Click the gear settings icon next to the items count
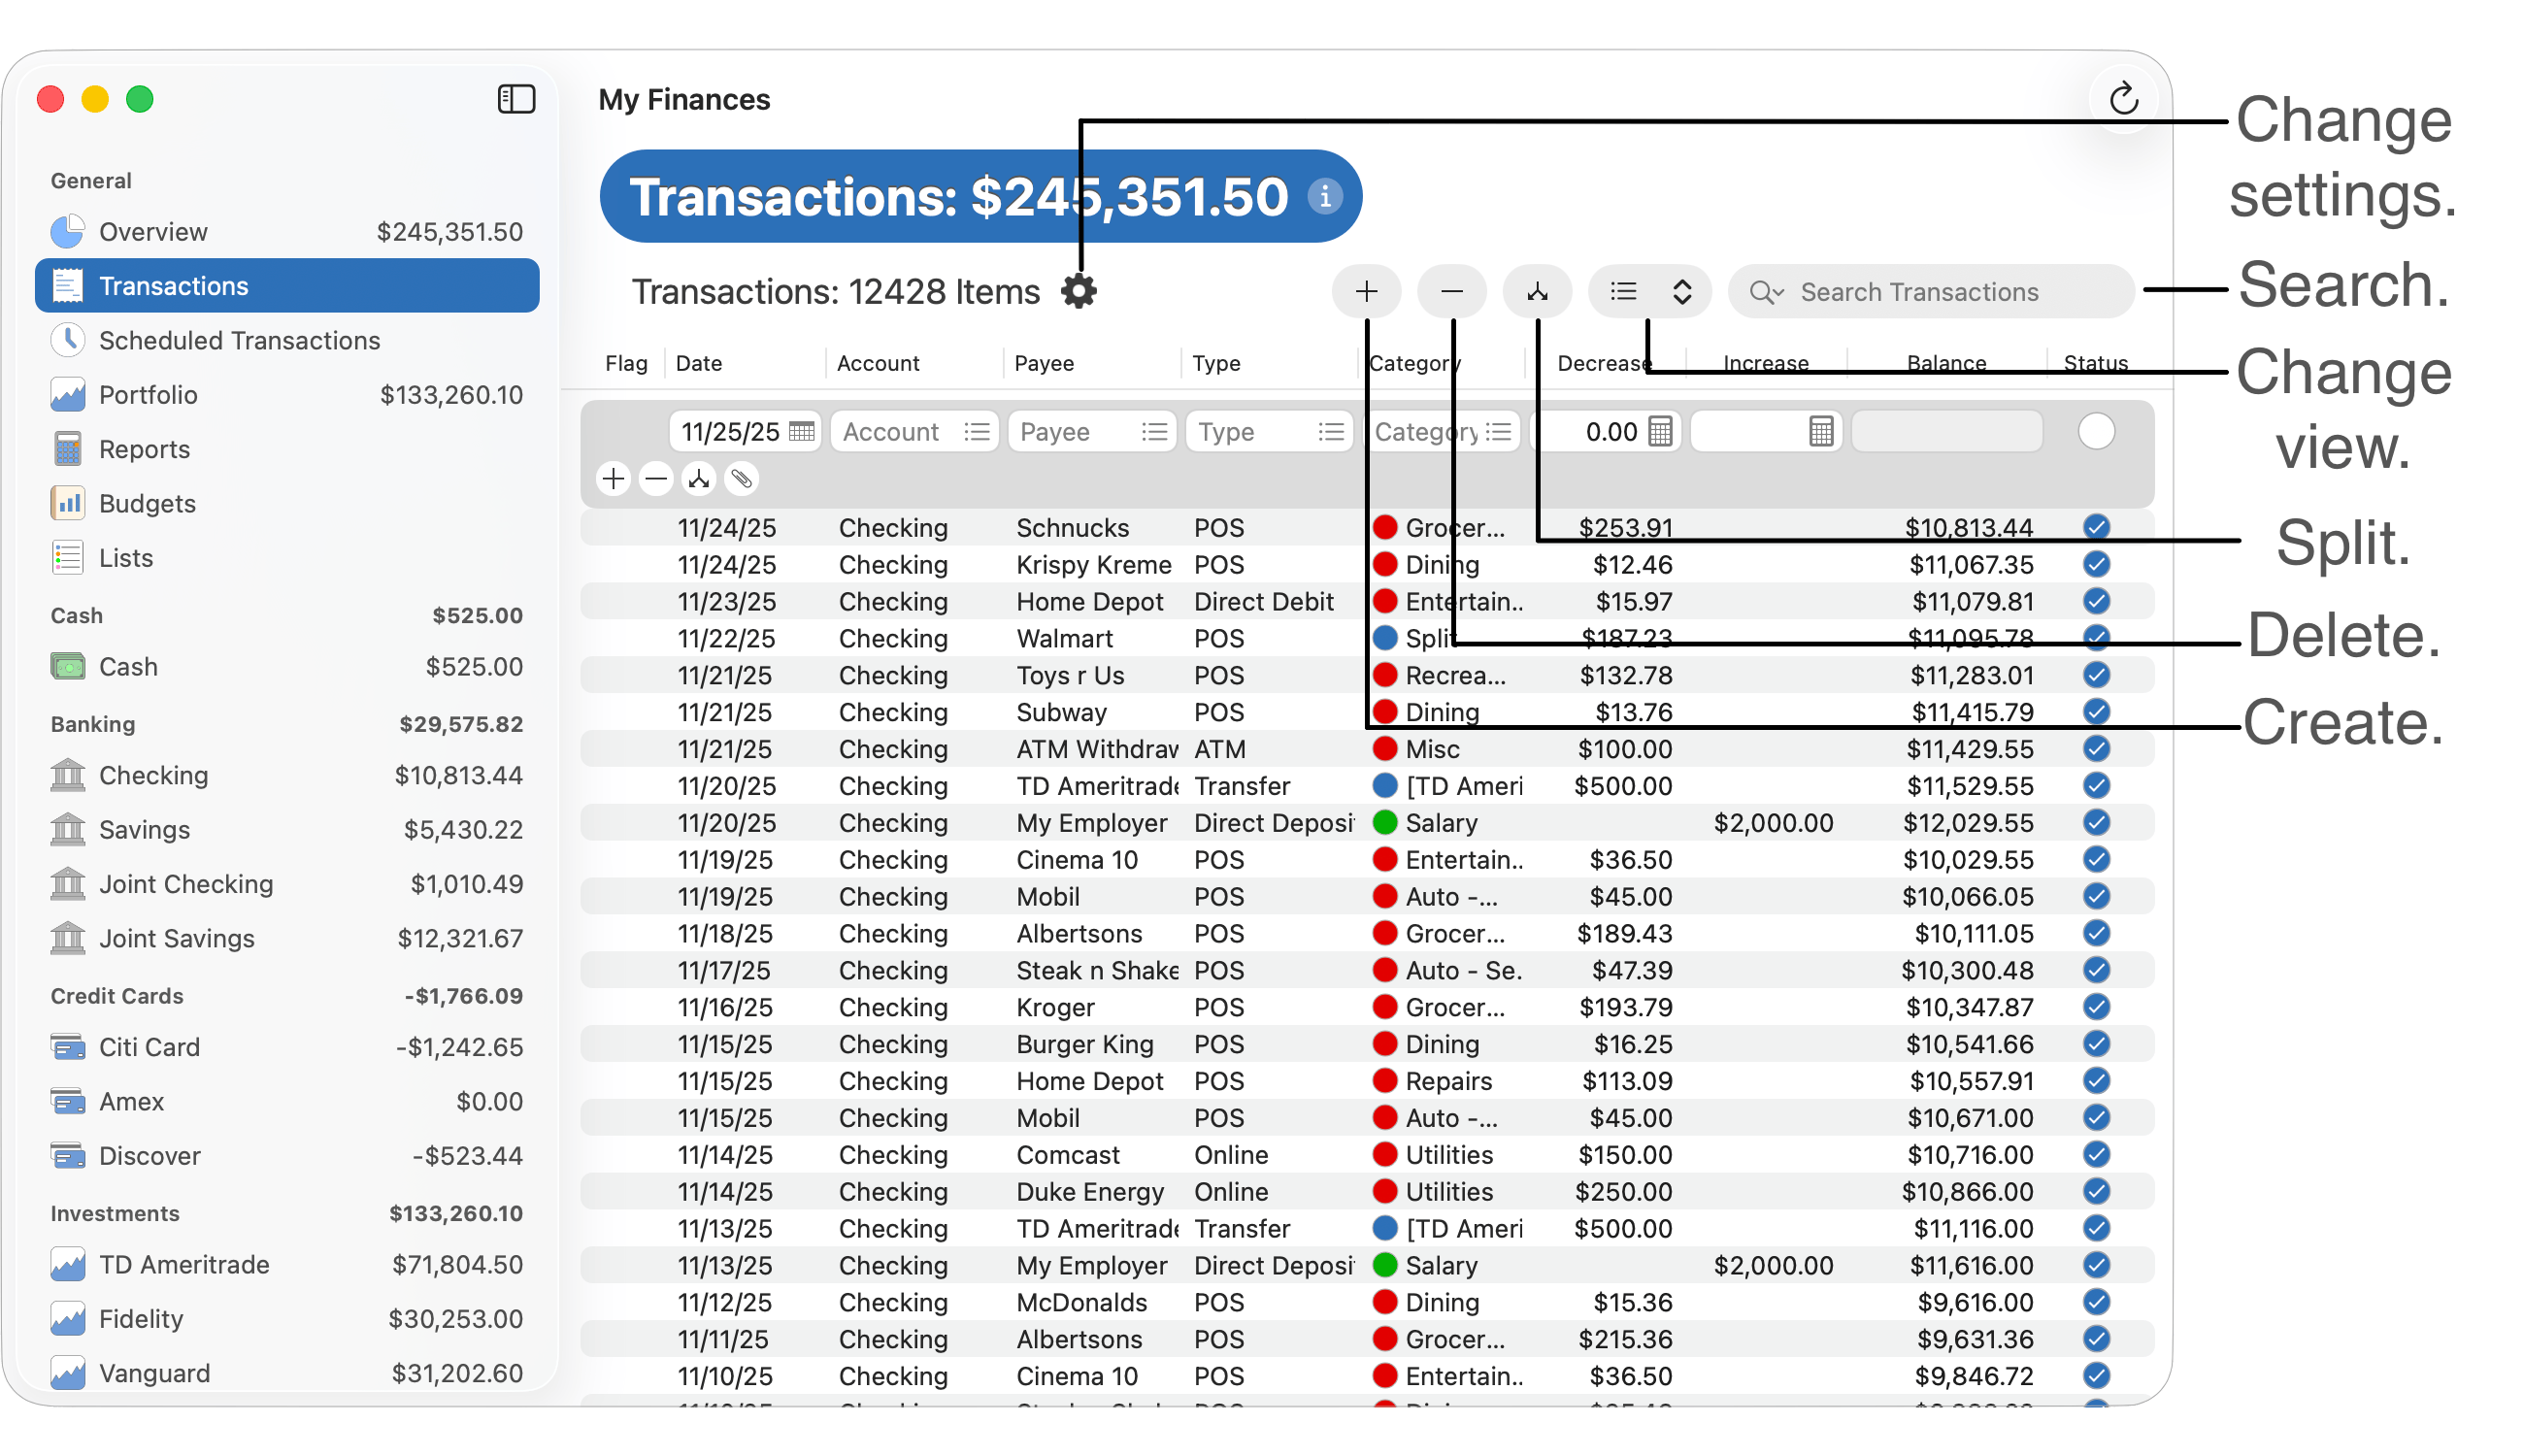 click(x=1078, y=291)
